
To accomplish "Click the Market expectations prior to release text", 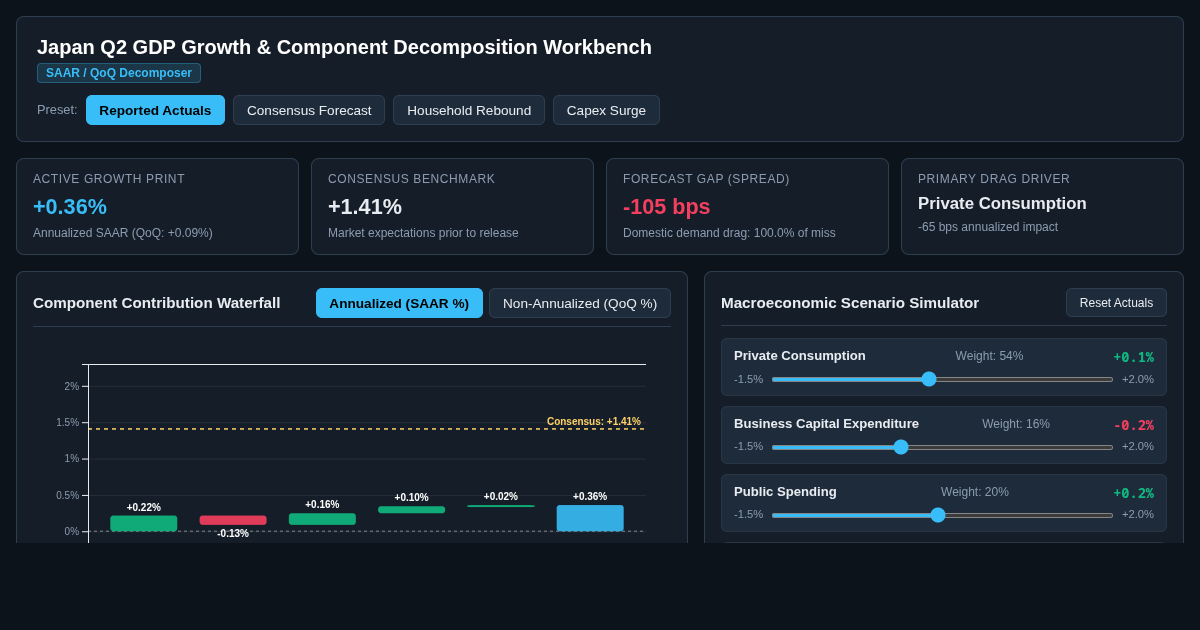I will pyautogui.click(x=423, y=233).
